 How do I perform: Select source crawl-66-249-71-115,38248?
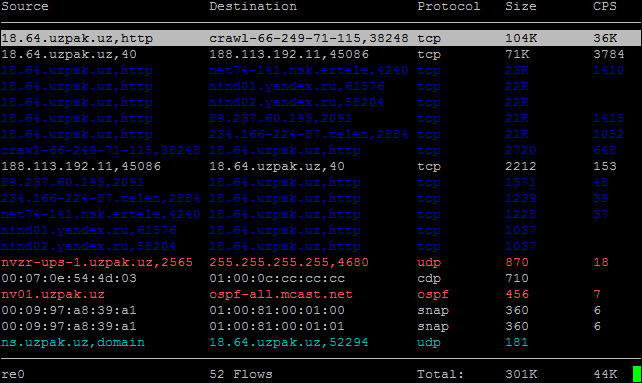click(101, 150)
